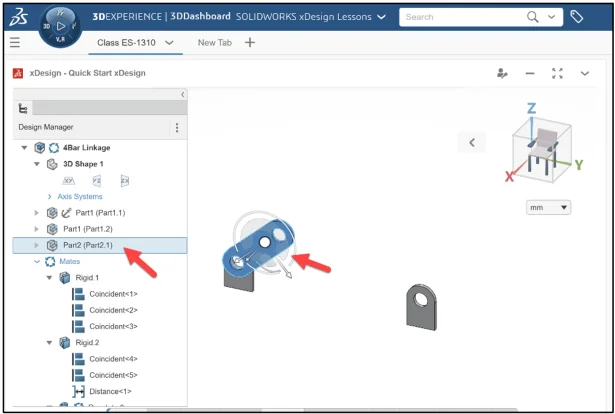Select the XY plane icon under 3D Shape 1
Image resolution: width=615 pixels, height=414 pixels.
[69, 180]
